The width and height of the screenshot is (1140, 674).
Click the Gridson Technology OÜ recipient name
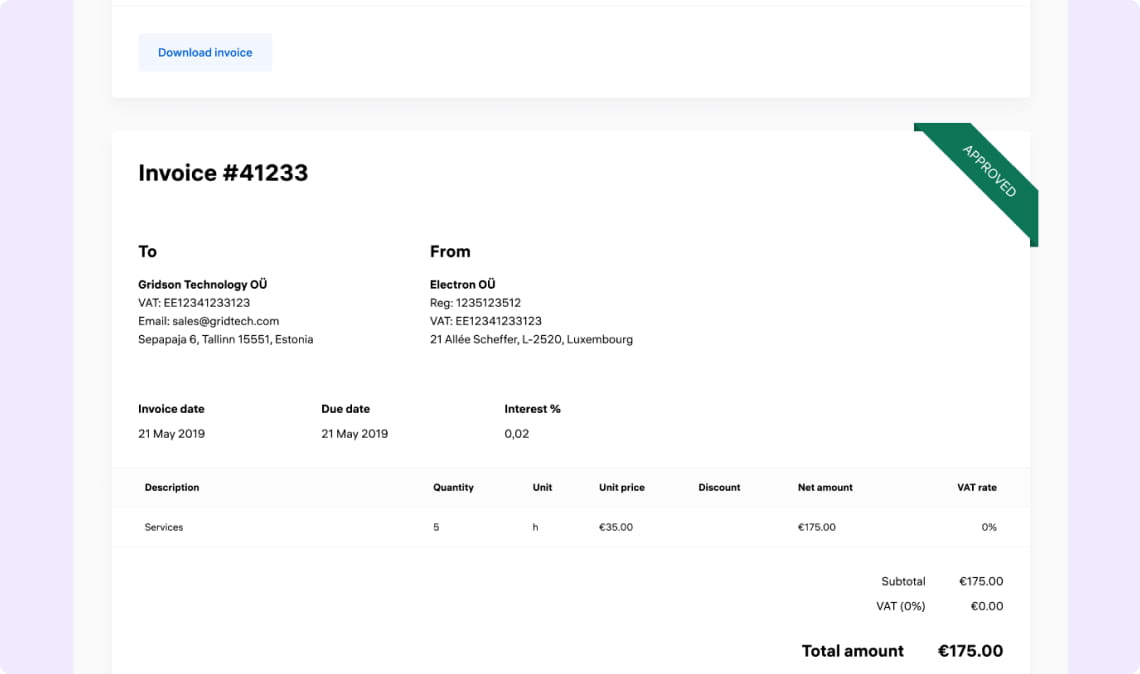(202, 285)
